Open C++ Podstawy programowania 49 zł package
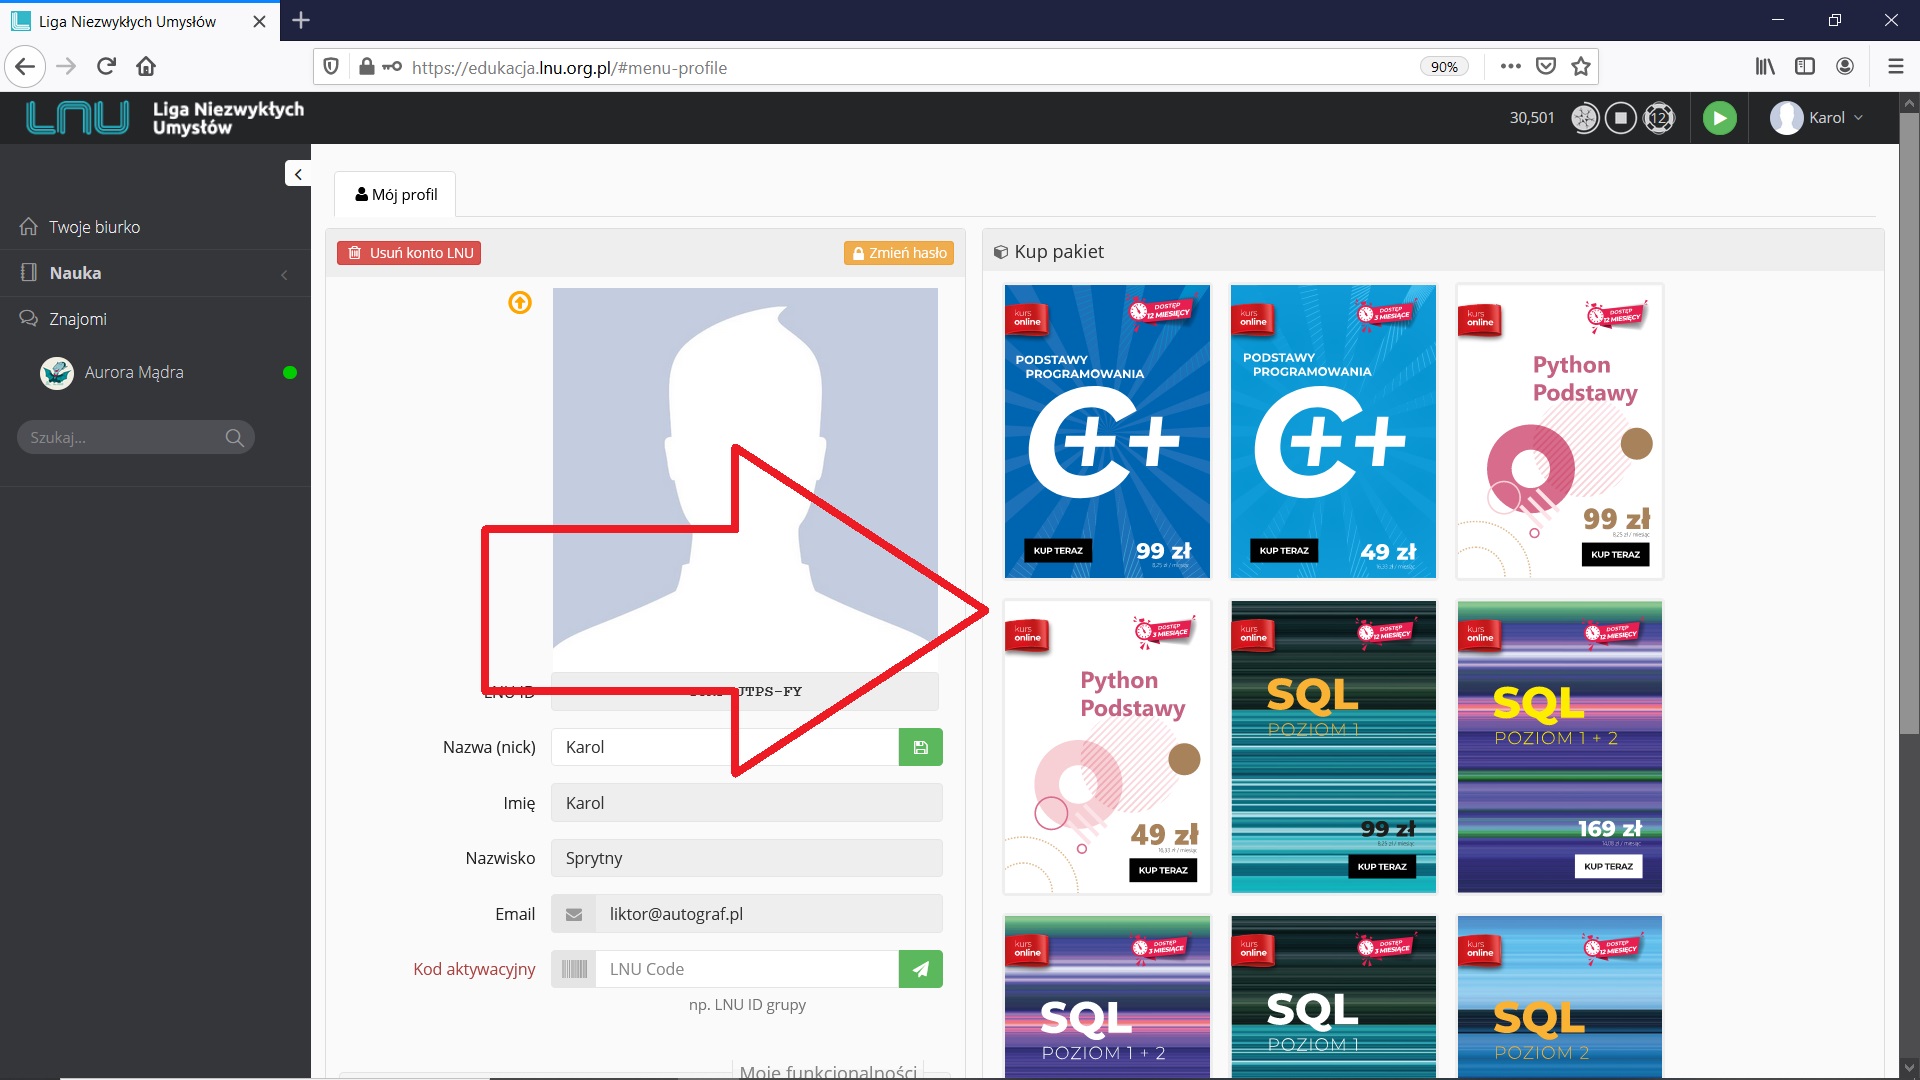The height and width of the screenshot is (1080, 1920). pos(1333,431)
